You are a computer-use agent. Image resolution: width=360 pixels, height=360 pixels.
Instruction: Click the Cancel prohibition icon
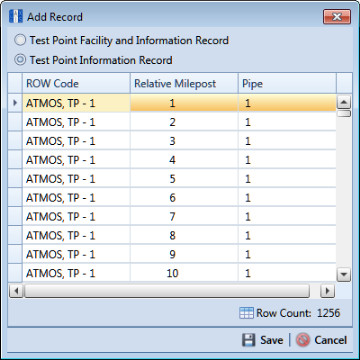coord(303,340)
